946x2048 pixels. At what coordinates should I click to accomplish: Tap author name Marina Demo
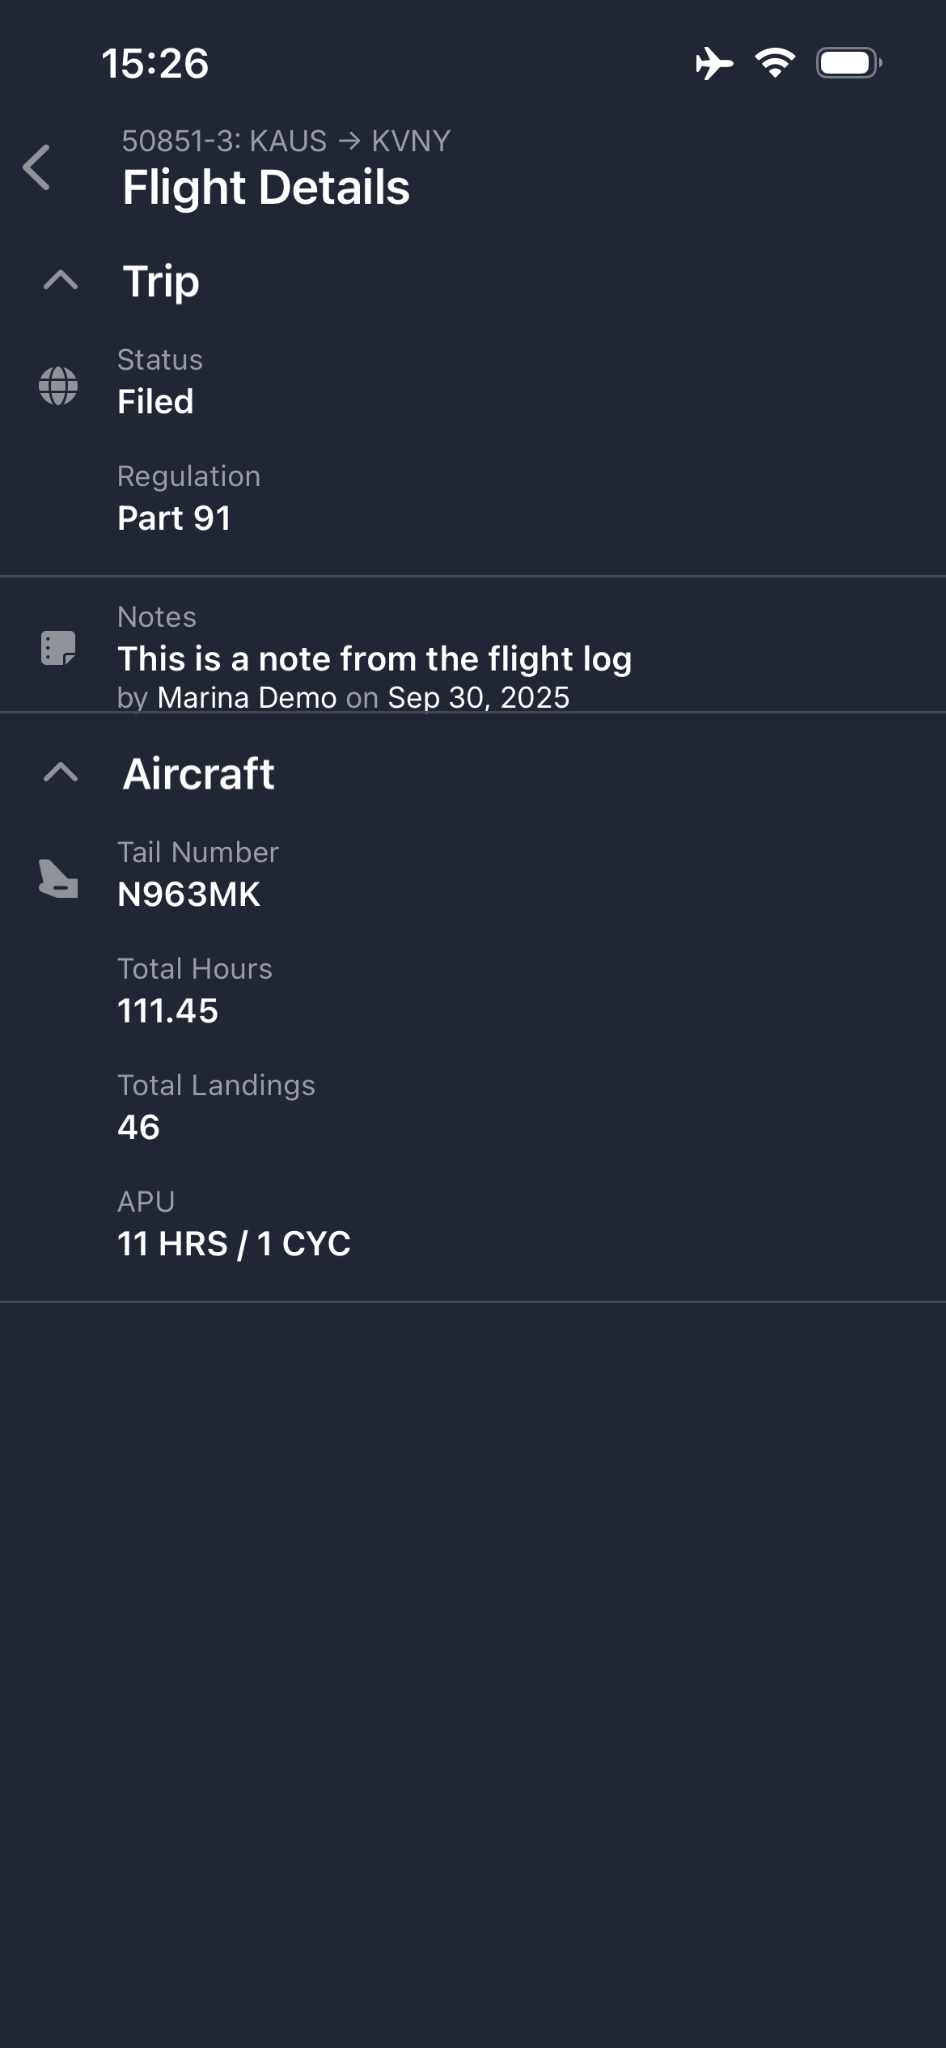click(247, 698)
